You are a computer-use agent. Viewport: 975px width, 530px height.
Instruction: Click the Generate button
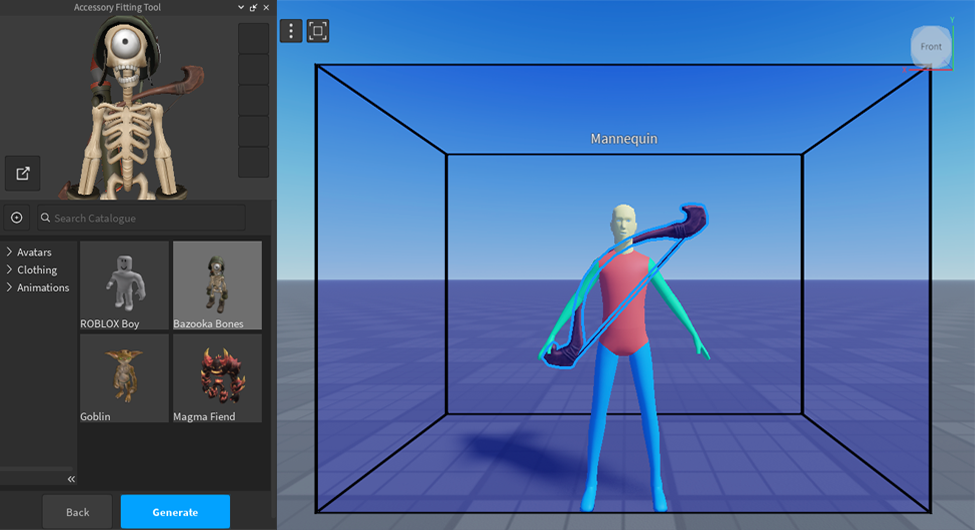pyautogui.click(x=175, y=512)
